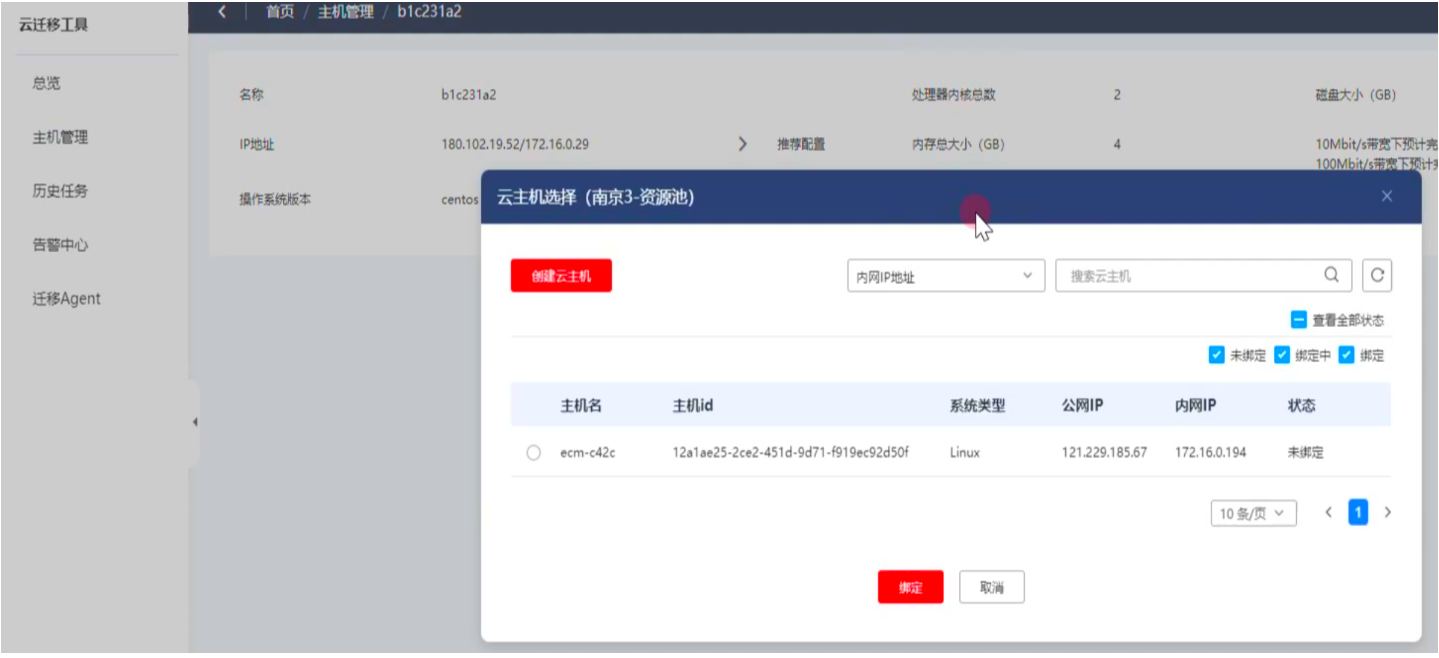Click host id 12a1ae25-2ce2-451d-9d71-f919ec92d50f
Image resolution: width=1439 pixels, height=658 pixels.
coord(790,453)
